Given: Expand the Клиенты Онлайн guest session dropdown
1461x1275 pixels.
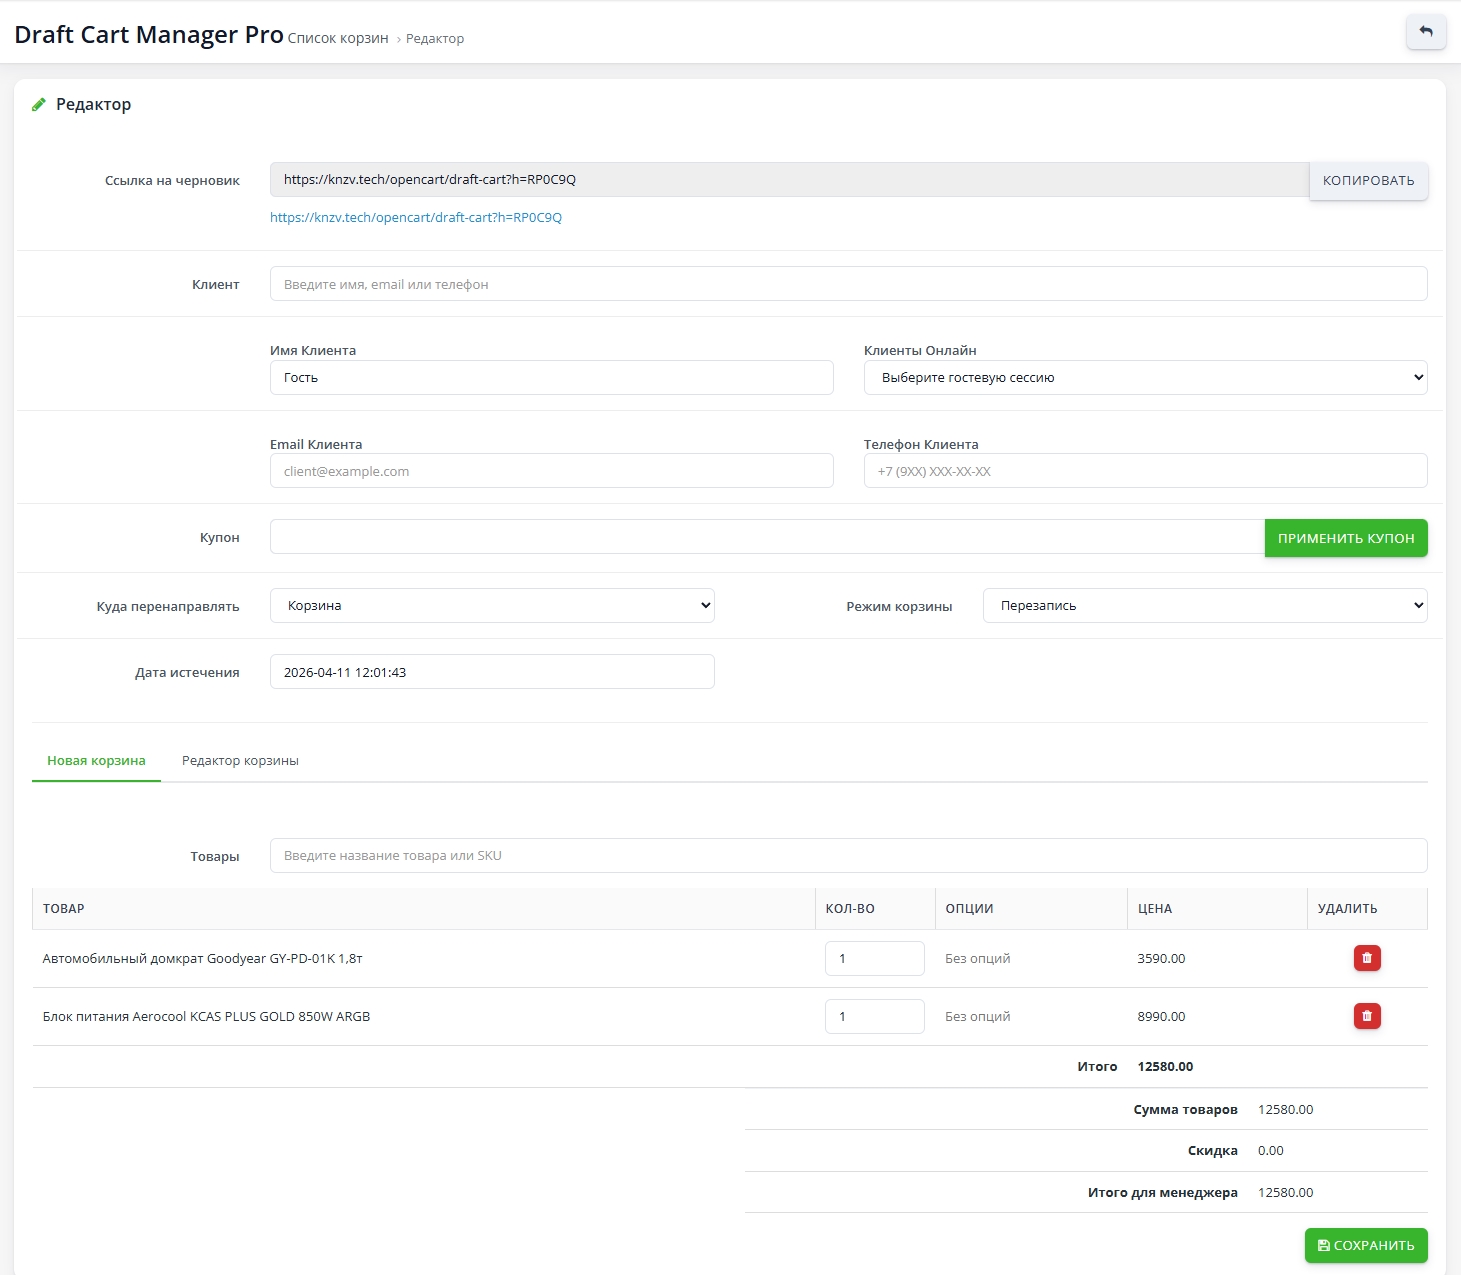Looking at the screenshot, I should [x=1144, y=377].
